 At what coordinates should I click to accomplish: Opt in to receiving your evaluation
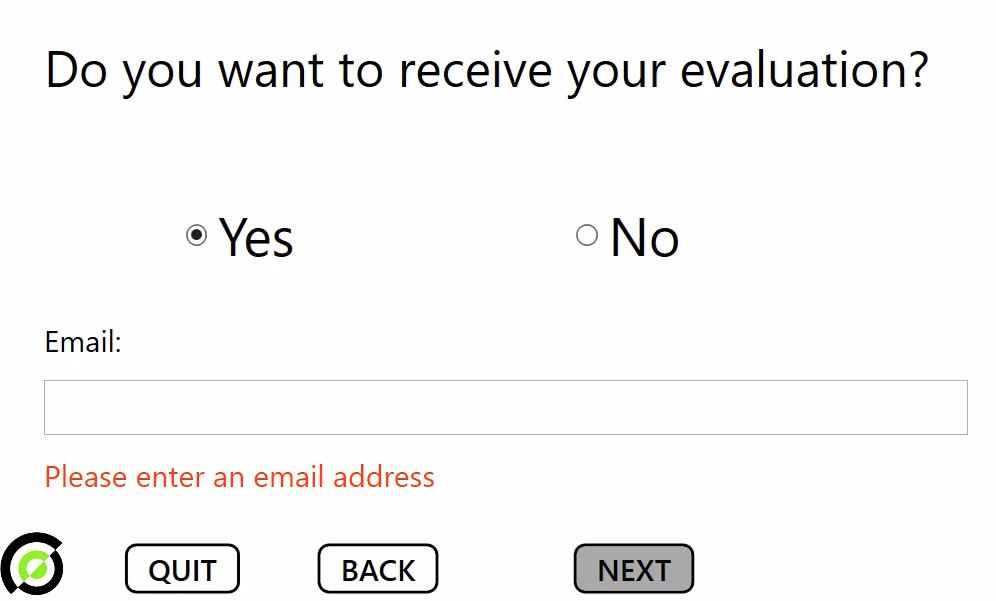pyautogui.click(x=196, y=235)
